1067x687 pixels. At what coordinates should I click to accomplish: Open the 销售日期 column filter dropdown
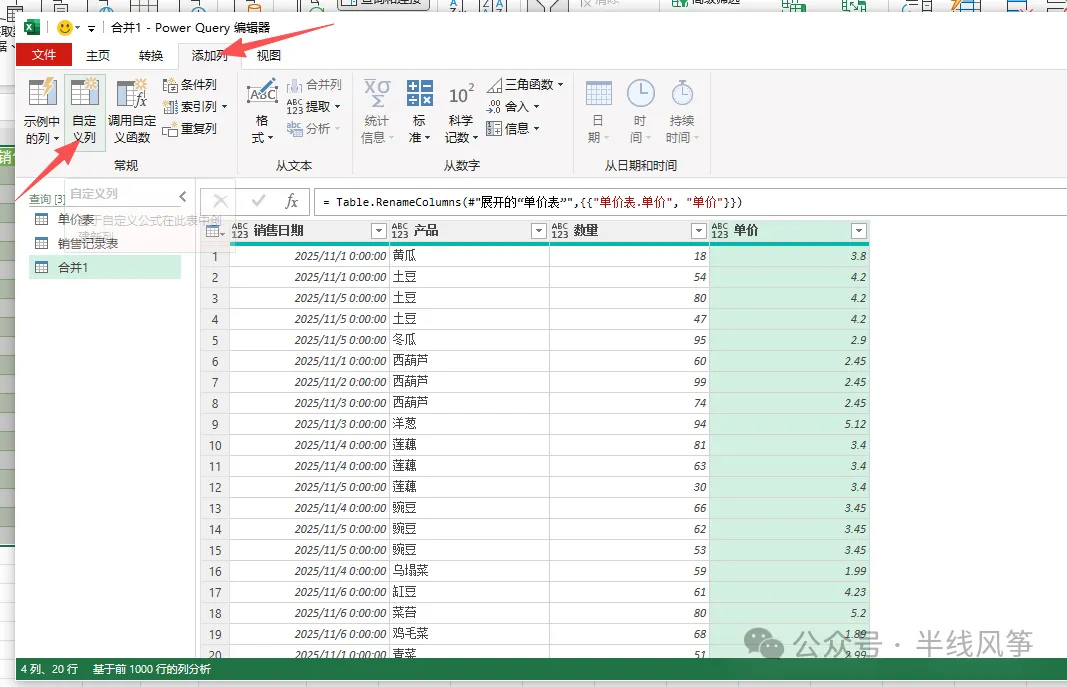pyautogui.click(x=379, y=231)
